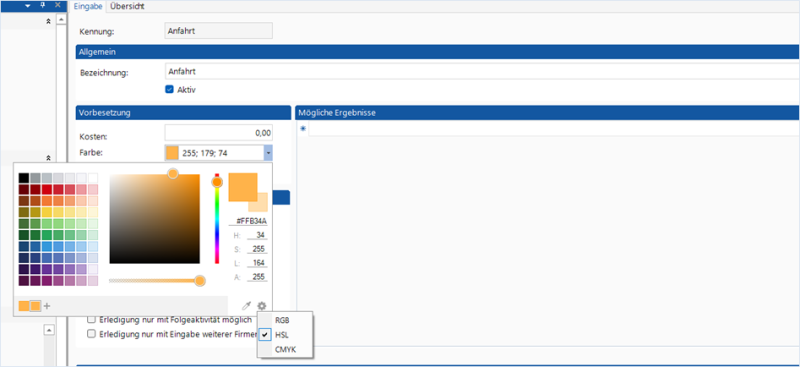Enable Erledigung nur mit Folgeaktivität möglich
The image size is (800, 367).
[91, 320]
